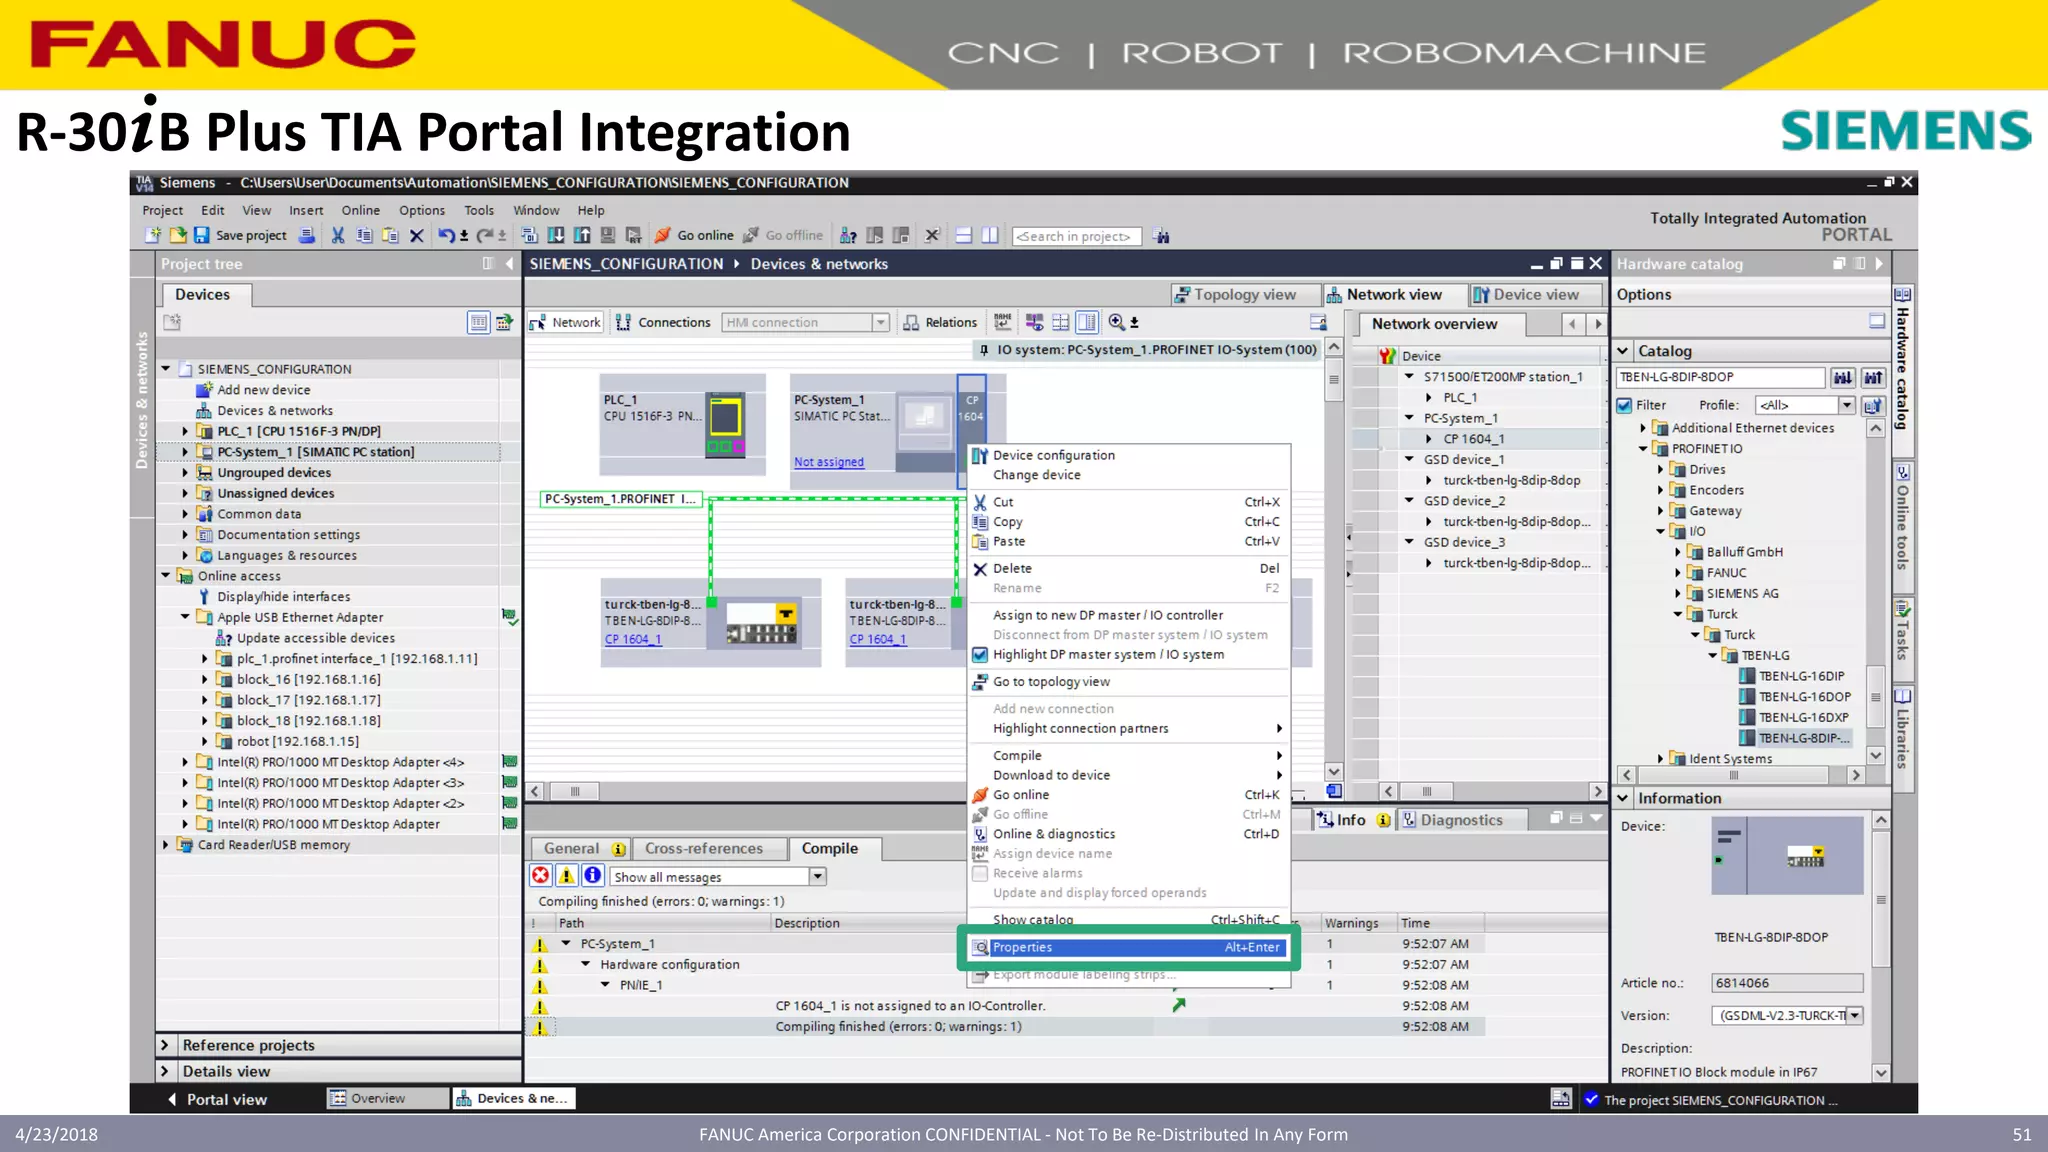Open the Options menu in menu bar
2048x1152 pixels.
pyautogui.click(x=422, y=210)
